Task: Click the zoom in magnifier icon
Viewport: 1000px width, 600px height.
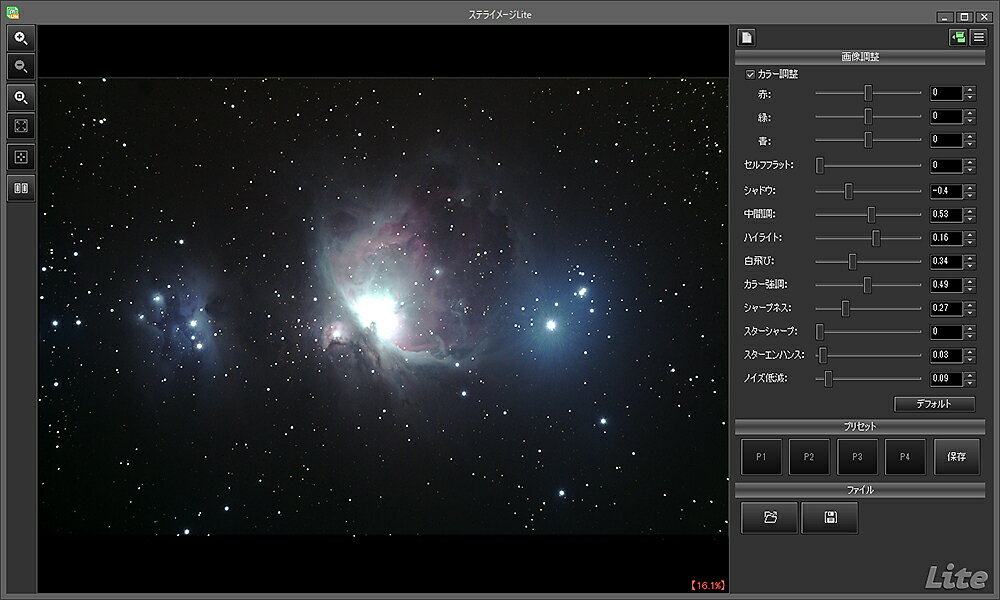Action: point(21,38)
